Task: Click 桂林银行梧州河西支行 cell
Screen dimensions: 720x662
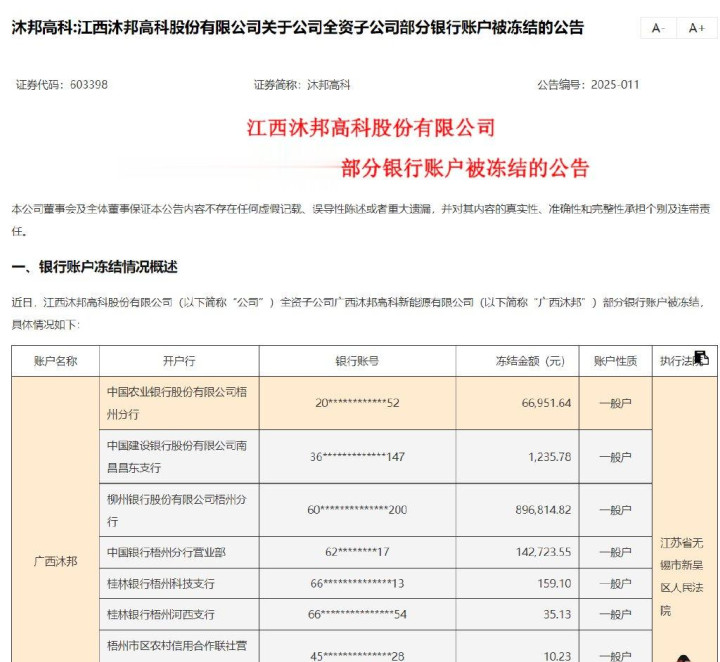Action: point(179,614)
